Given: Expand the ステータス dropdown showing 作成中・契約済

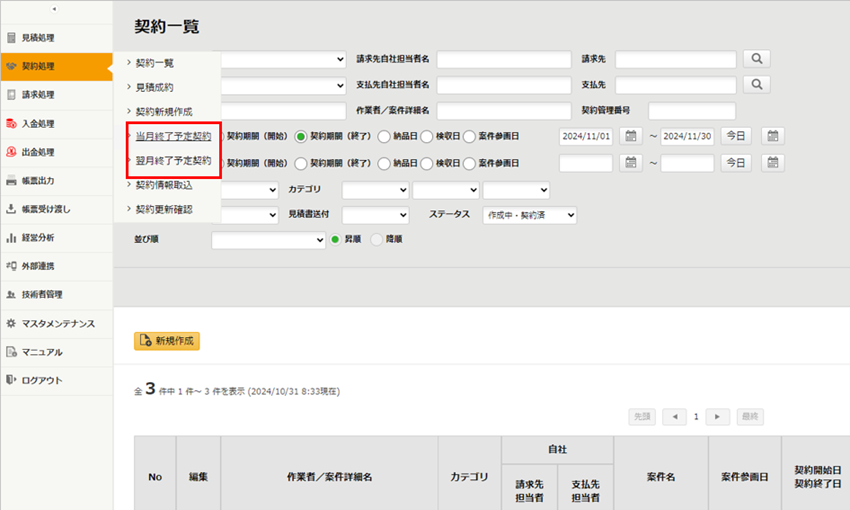Looking at the screenshot, I should 529,215.
